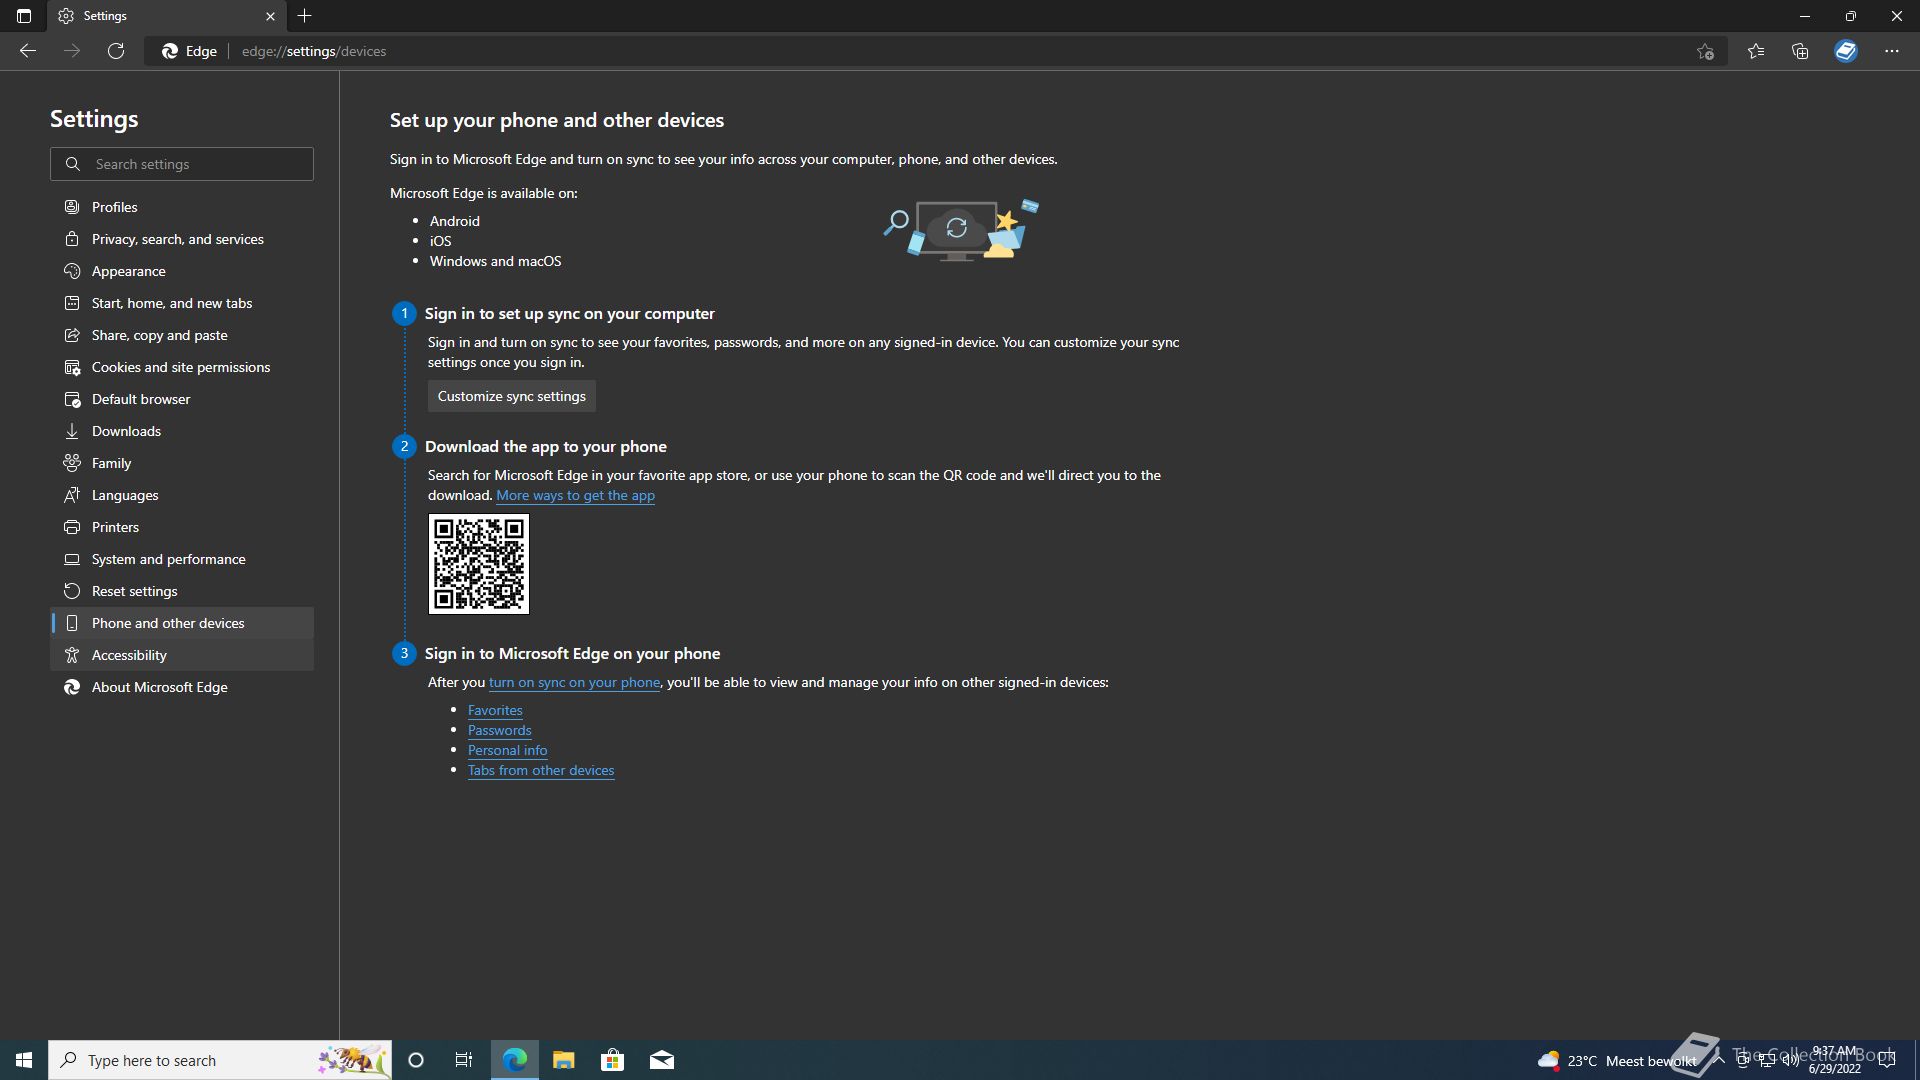Open File Explorer from taskbar
Screen dimensions: 1920x1080
pyautogui.click(x=563, y=1060)
